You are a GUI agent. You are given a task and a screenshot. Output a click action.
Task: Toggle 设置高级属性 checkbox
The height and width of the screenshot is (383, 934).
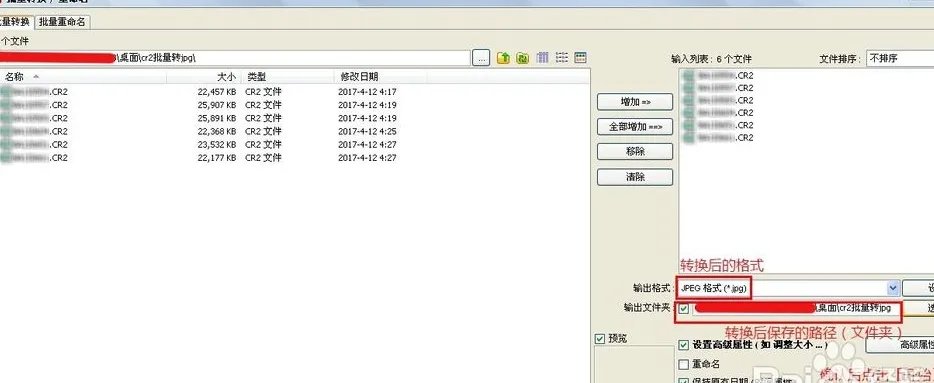684,345
